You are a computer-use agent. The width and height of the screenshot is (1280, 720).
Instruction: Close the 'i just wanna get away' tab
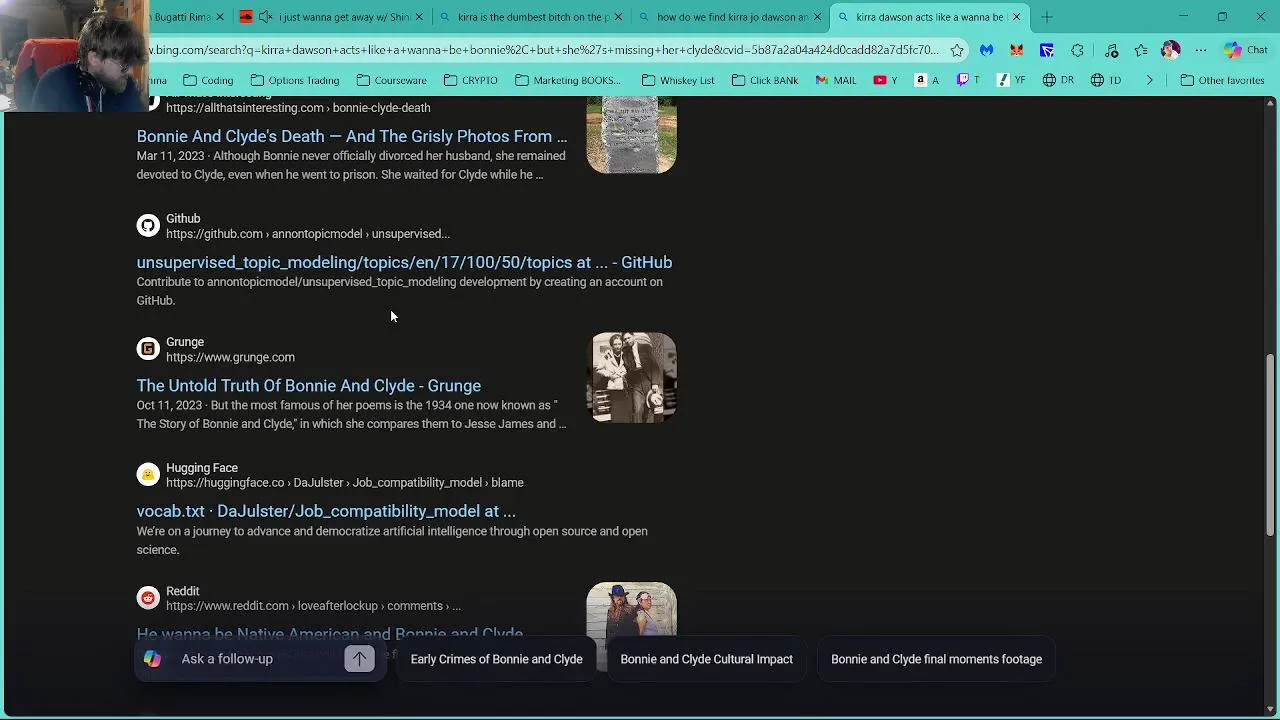[x=419, y=17]
